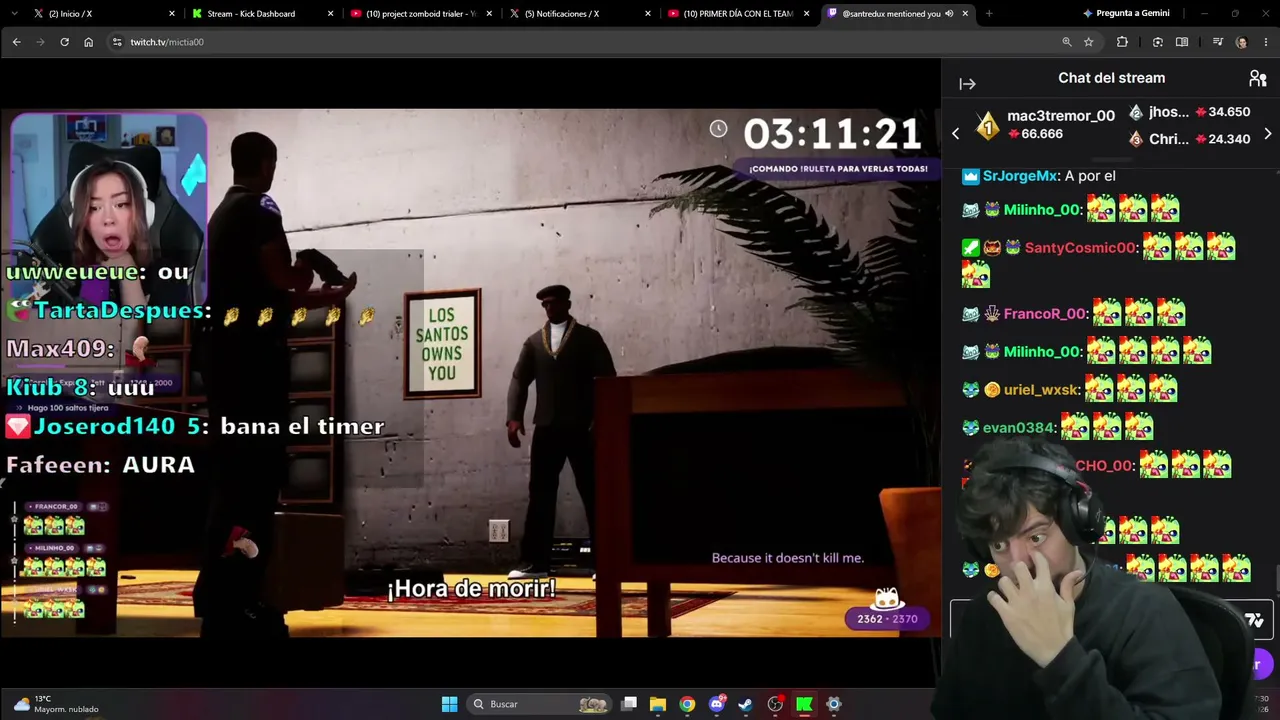1280x720 pixels.
Task: Open the Kick app from the taskbar
Action: 804,704
